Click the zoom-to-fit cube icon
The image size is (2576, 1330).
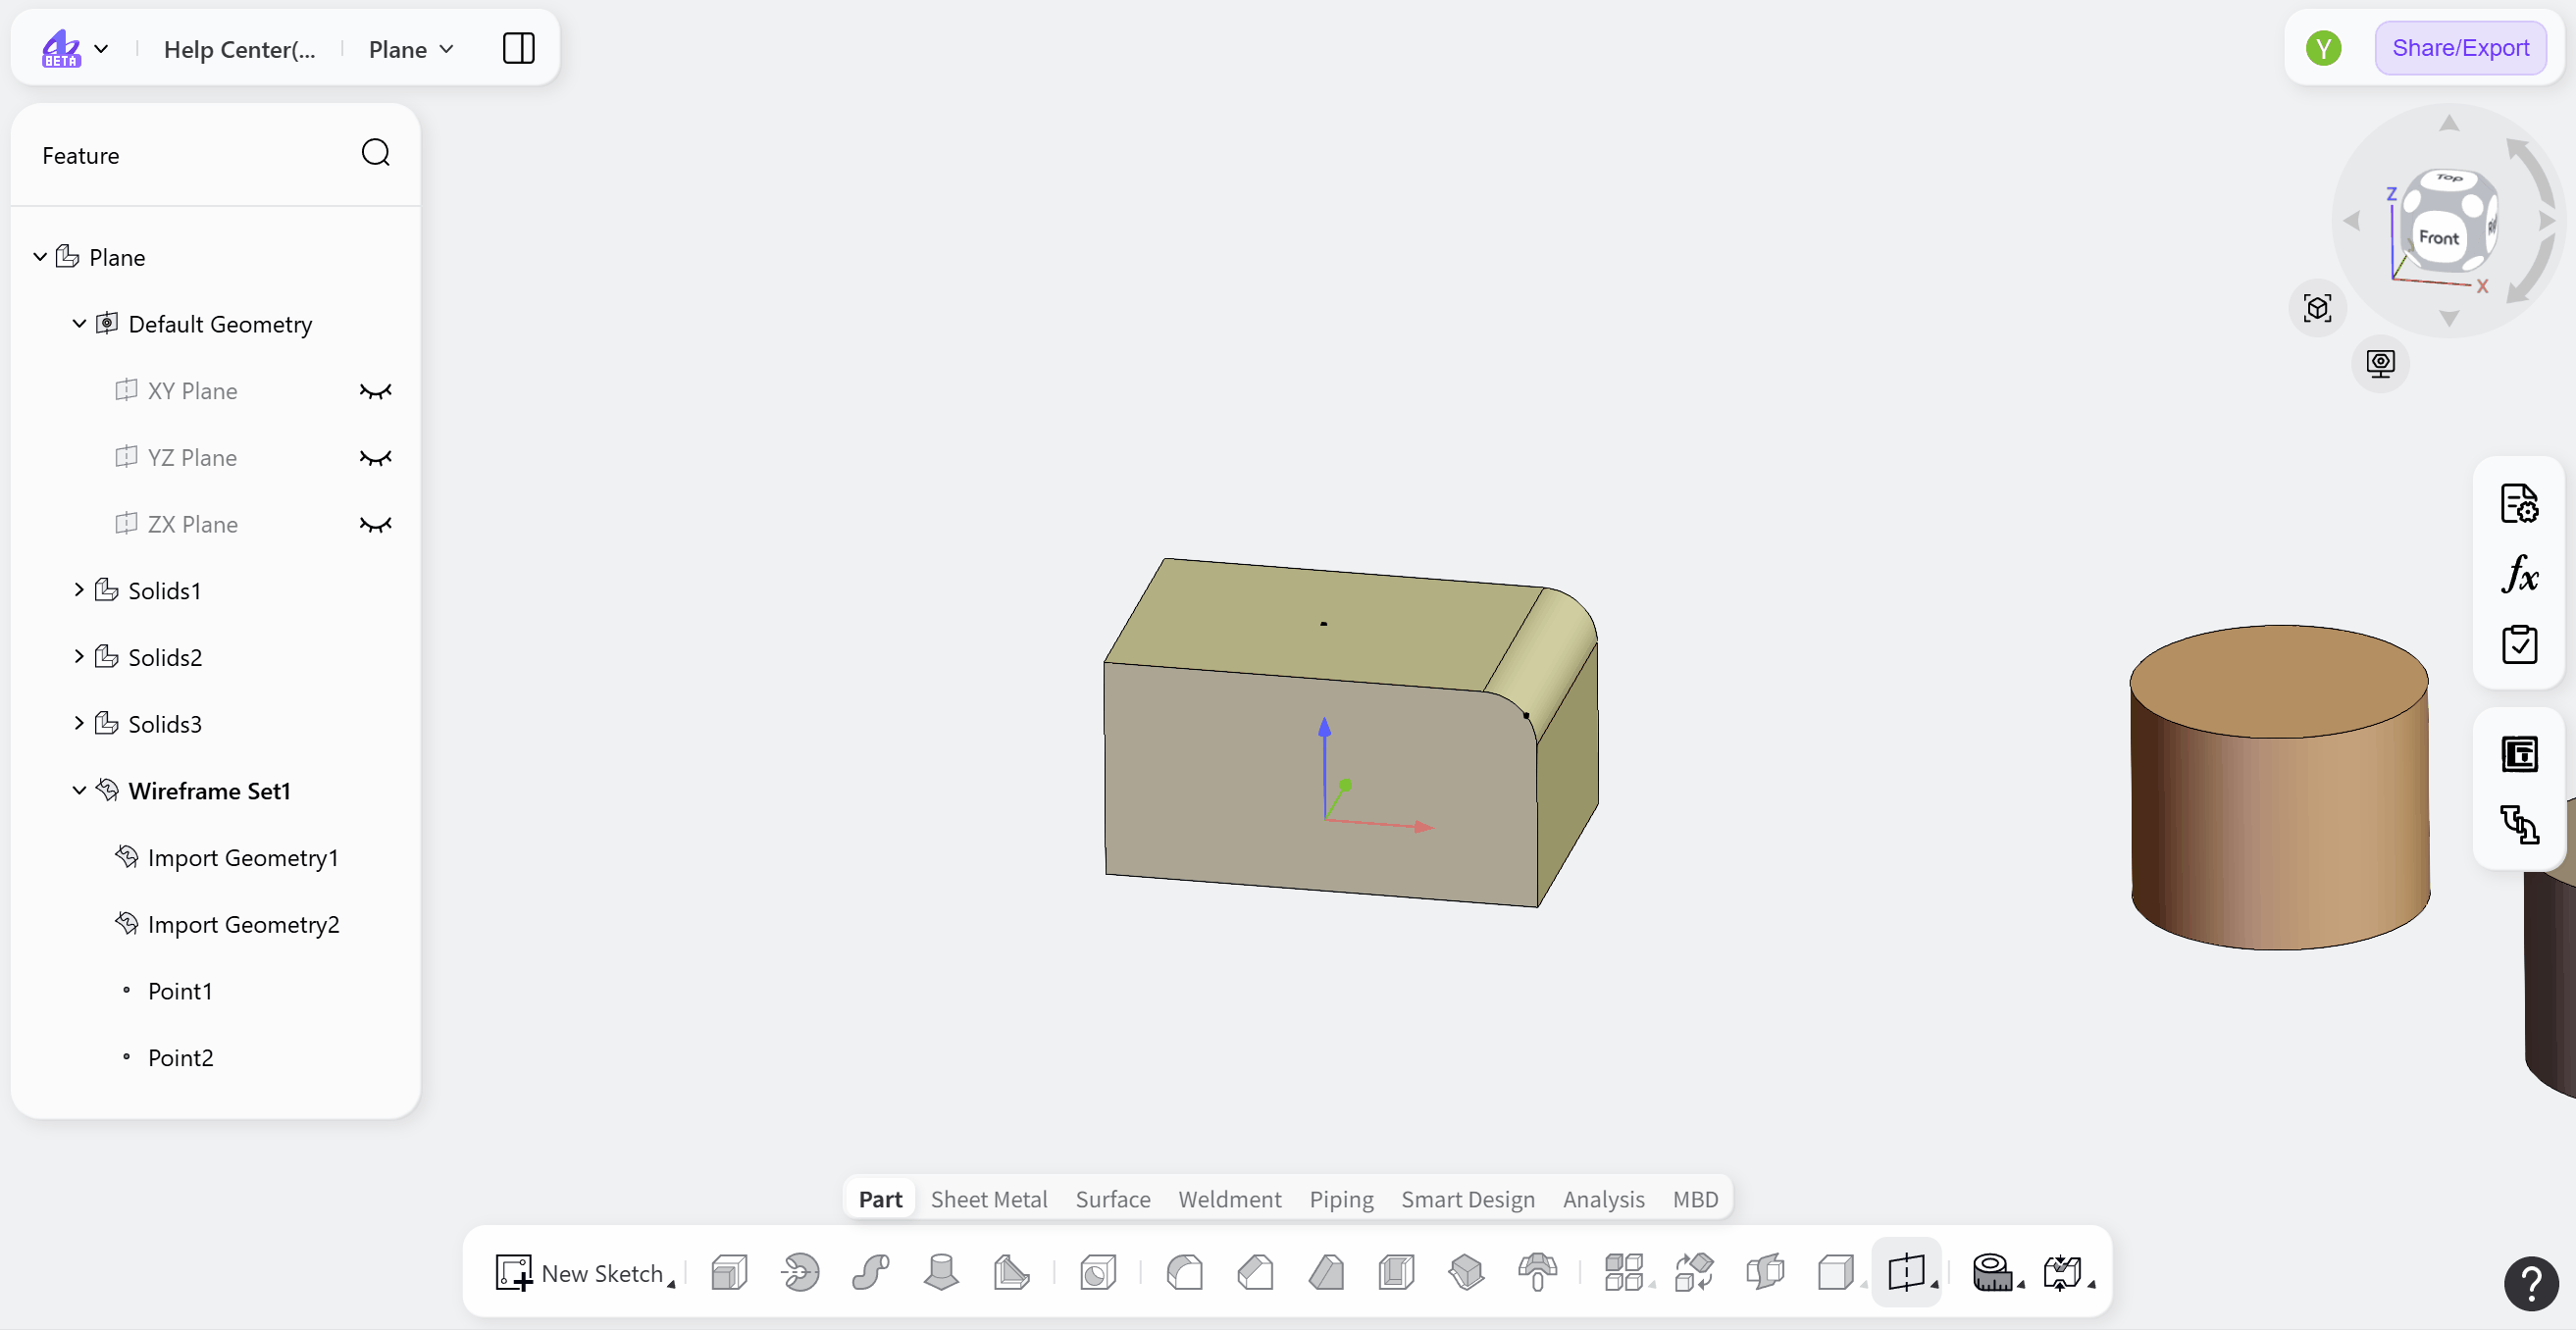(2317, 308)
